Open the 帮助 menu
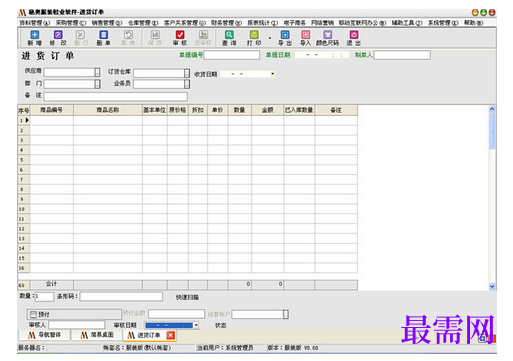Image resolution: width=513 pixels, height=361 pixels. pyautogui.click(x=473, y=23)
